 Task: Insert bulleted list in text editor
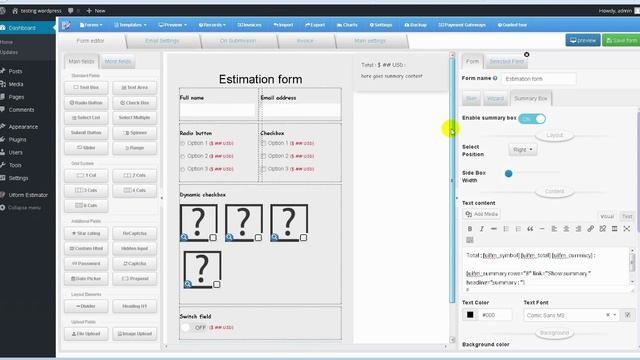coord(506,229)
